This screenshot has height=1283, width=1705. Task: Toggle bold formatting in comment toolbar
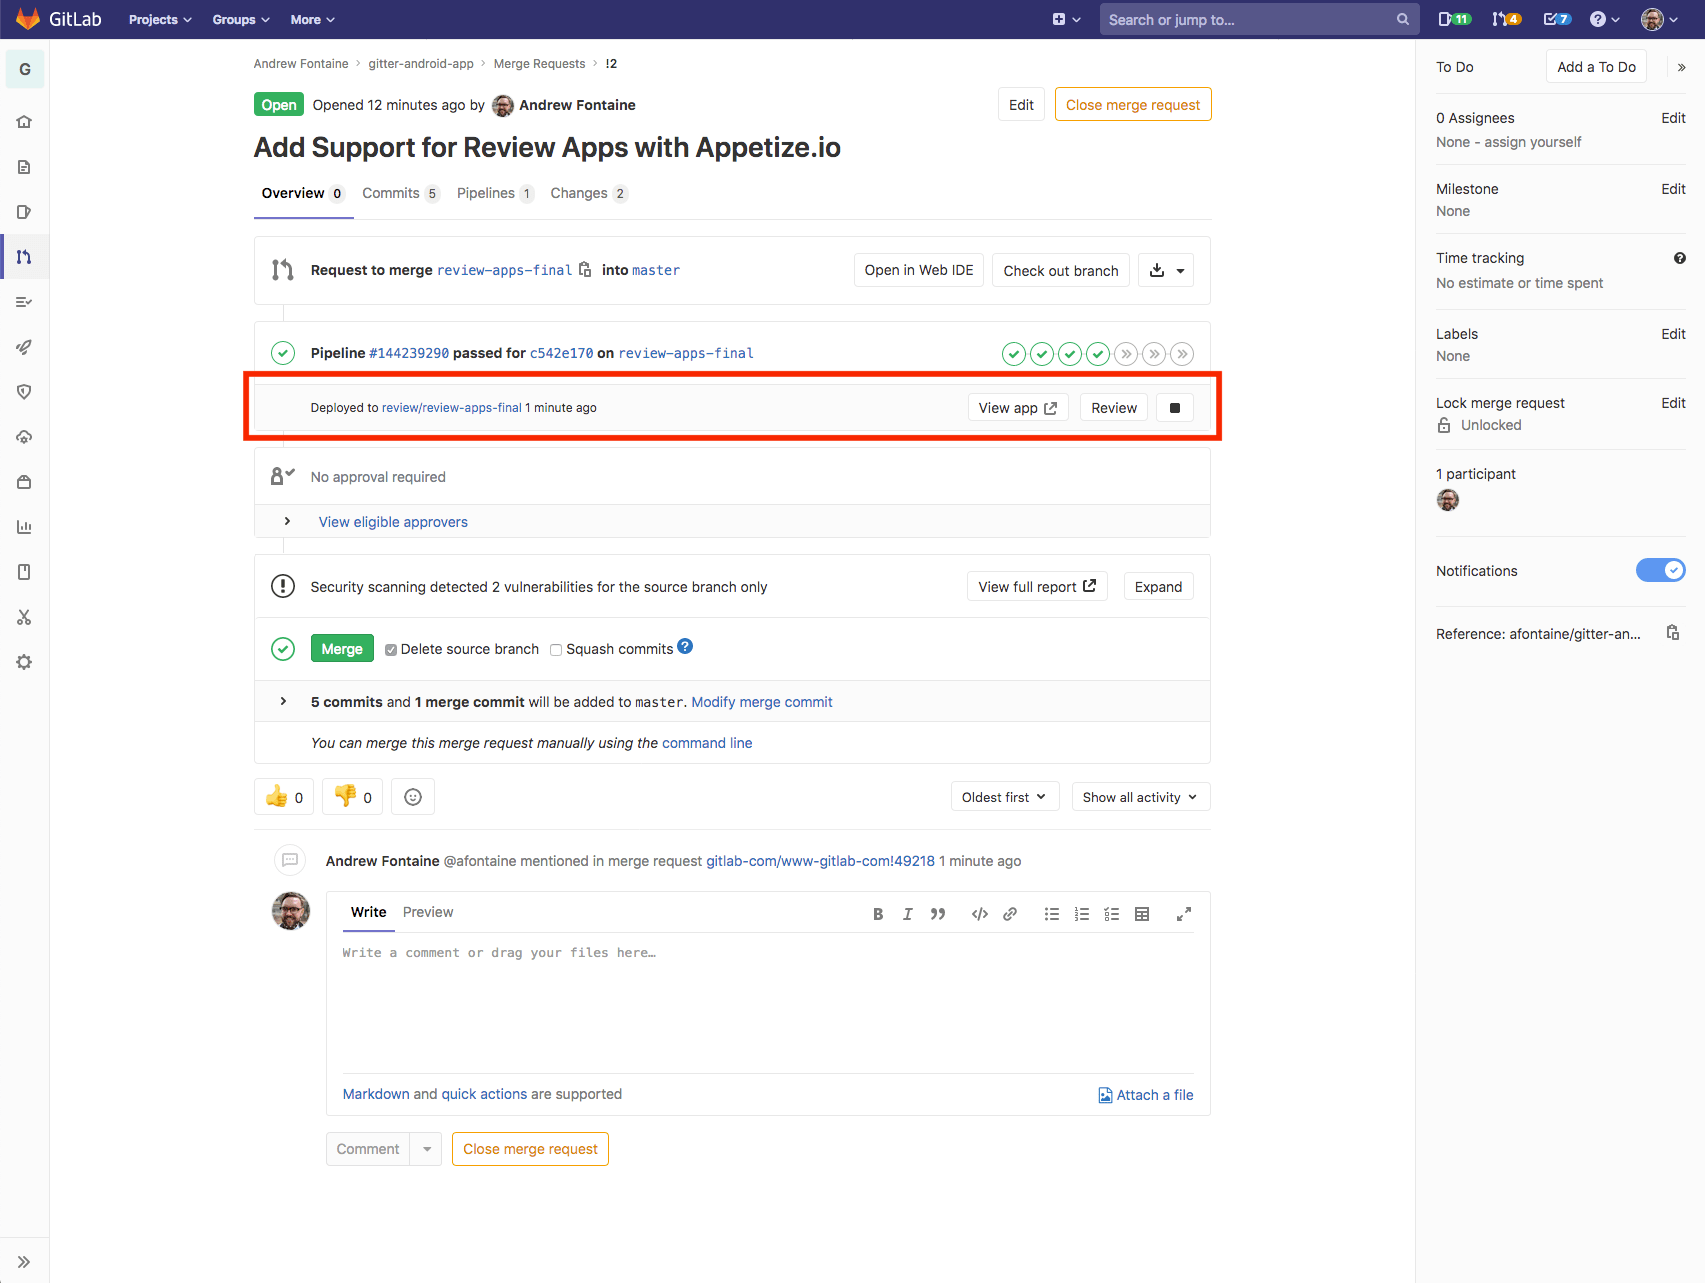(877, 913)
